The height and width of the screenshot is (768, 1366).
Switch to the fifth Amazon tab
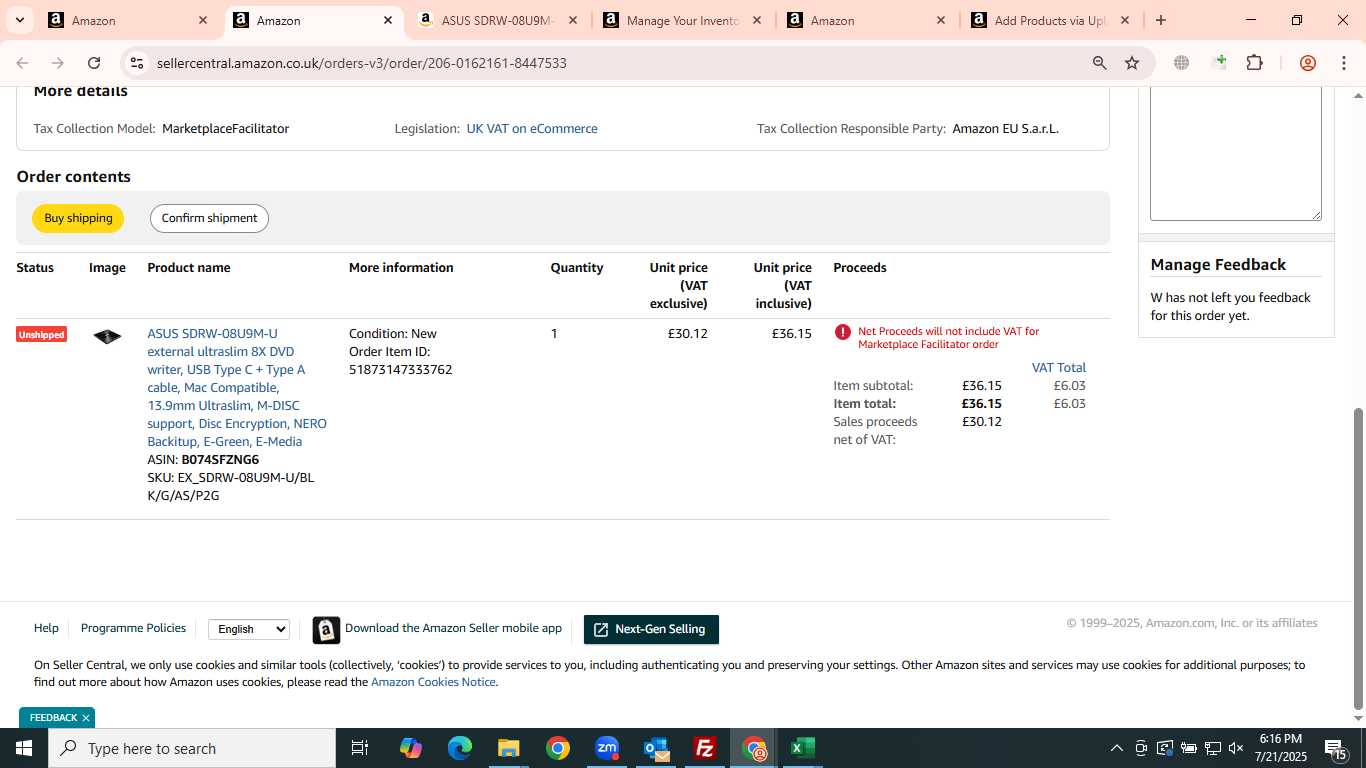click(x=864, y=20)
